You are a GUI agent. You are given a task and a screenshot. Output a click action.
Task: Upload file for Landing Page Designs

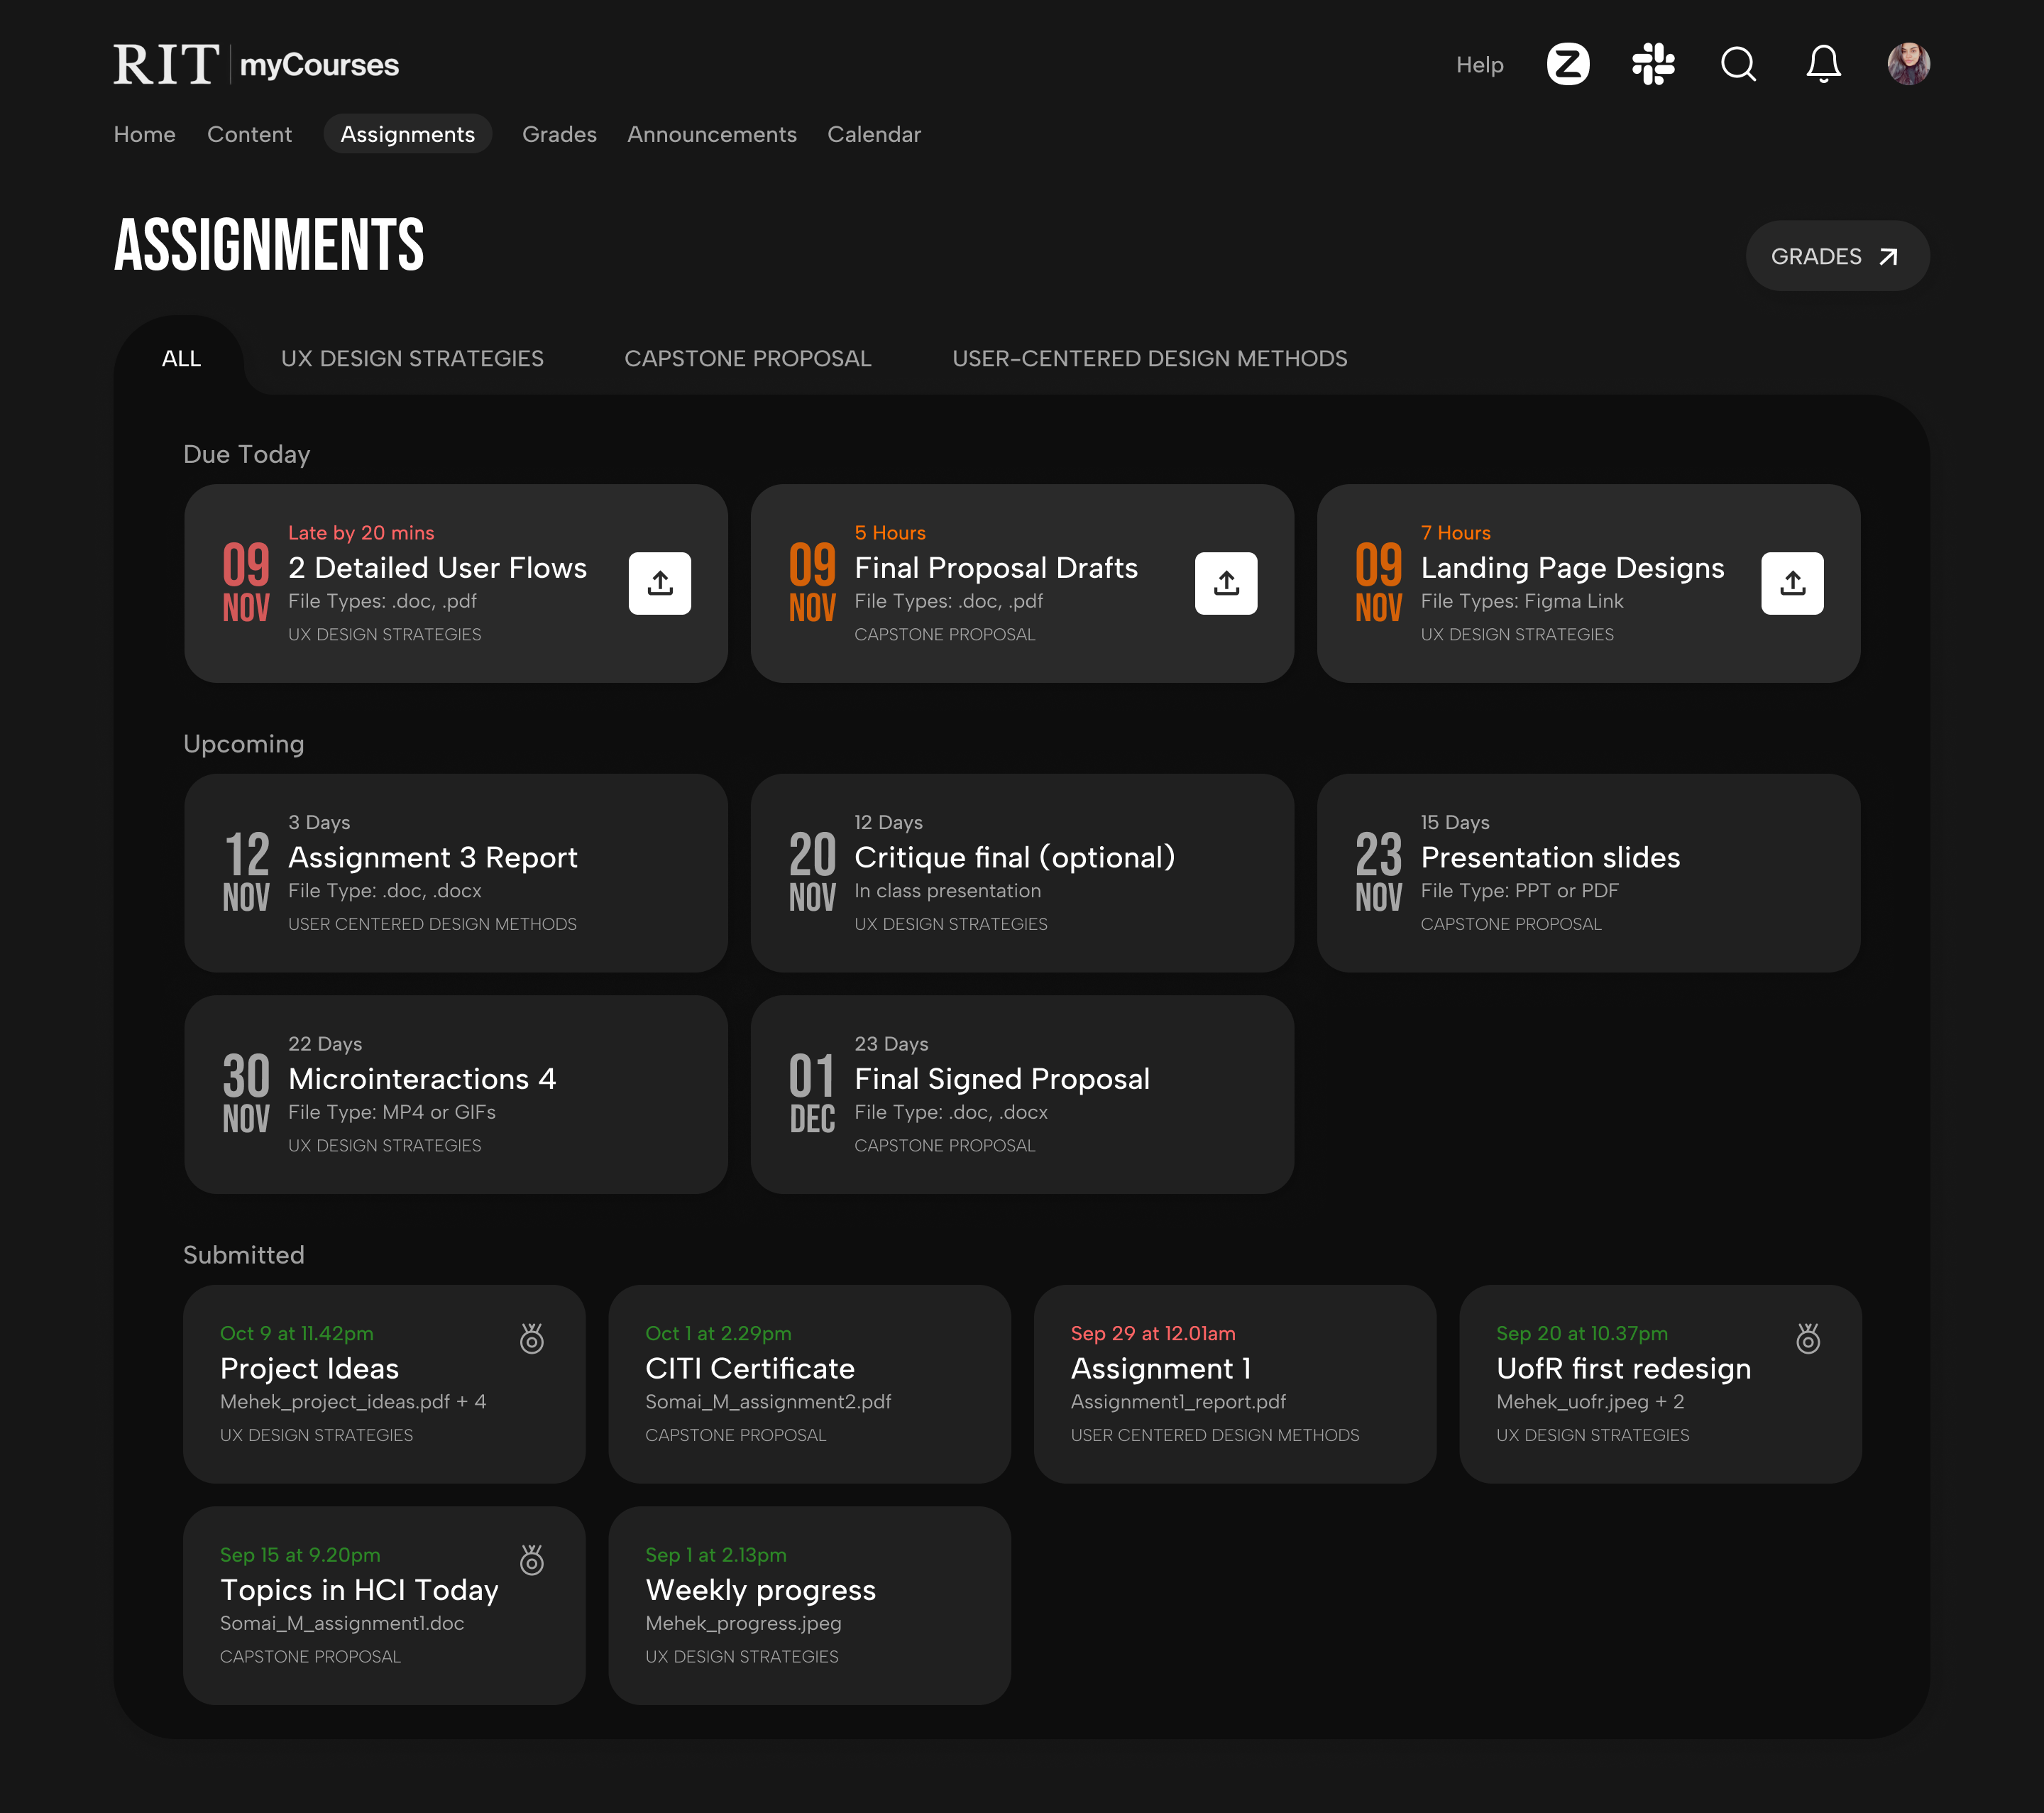click(x=1791, y=583)
